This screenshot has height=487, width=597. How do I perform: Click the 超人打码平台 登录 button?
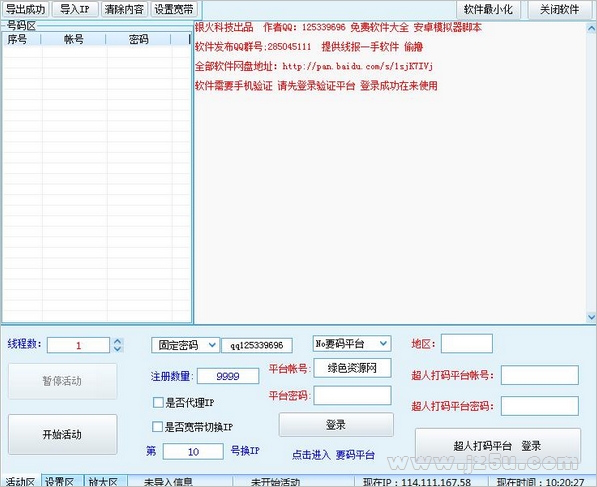pyautogui.click(x=498, y=445)
